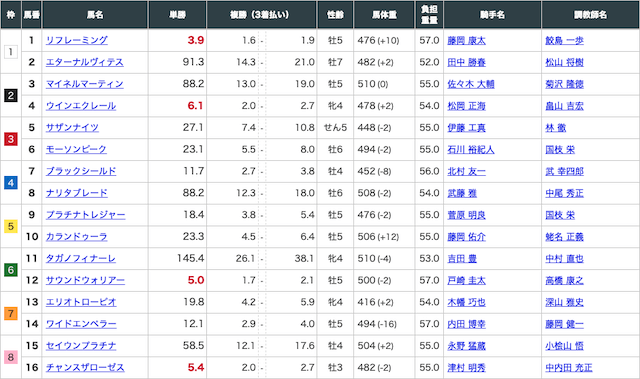The image size is (640, 379).
Task: Click the 単勝 column header
Action: (178, 15)
